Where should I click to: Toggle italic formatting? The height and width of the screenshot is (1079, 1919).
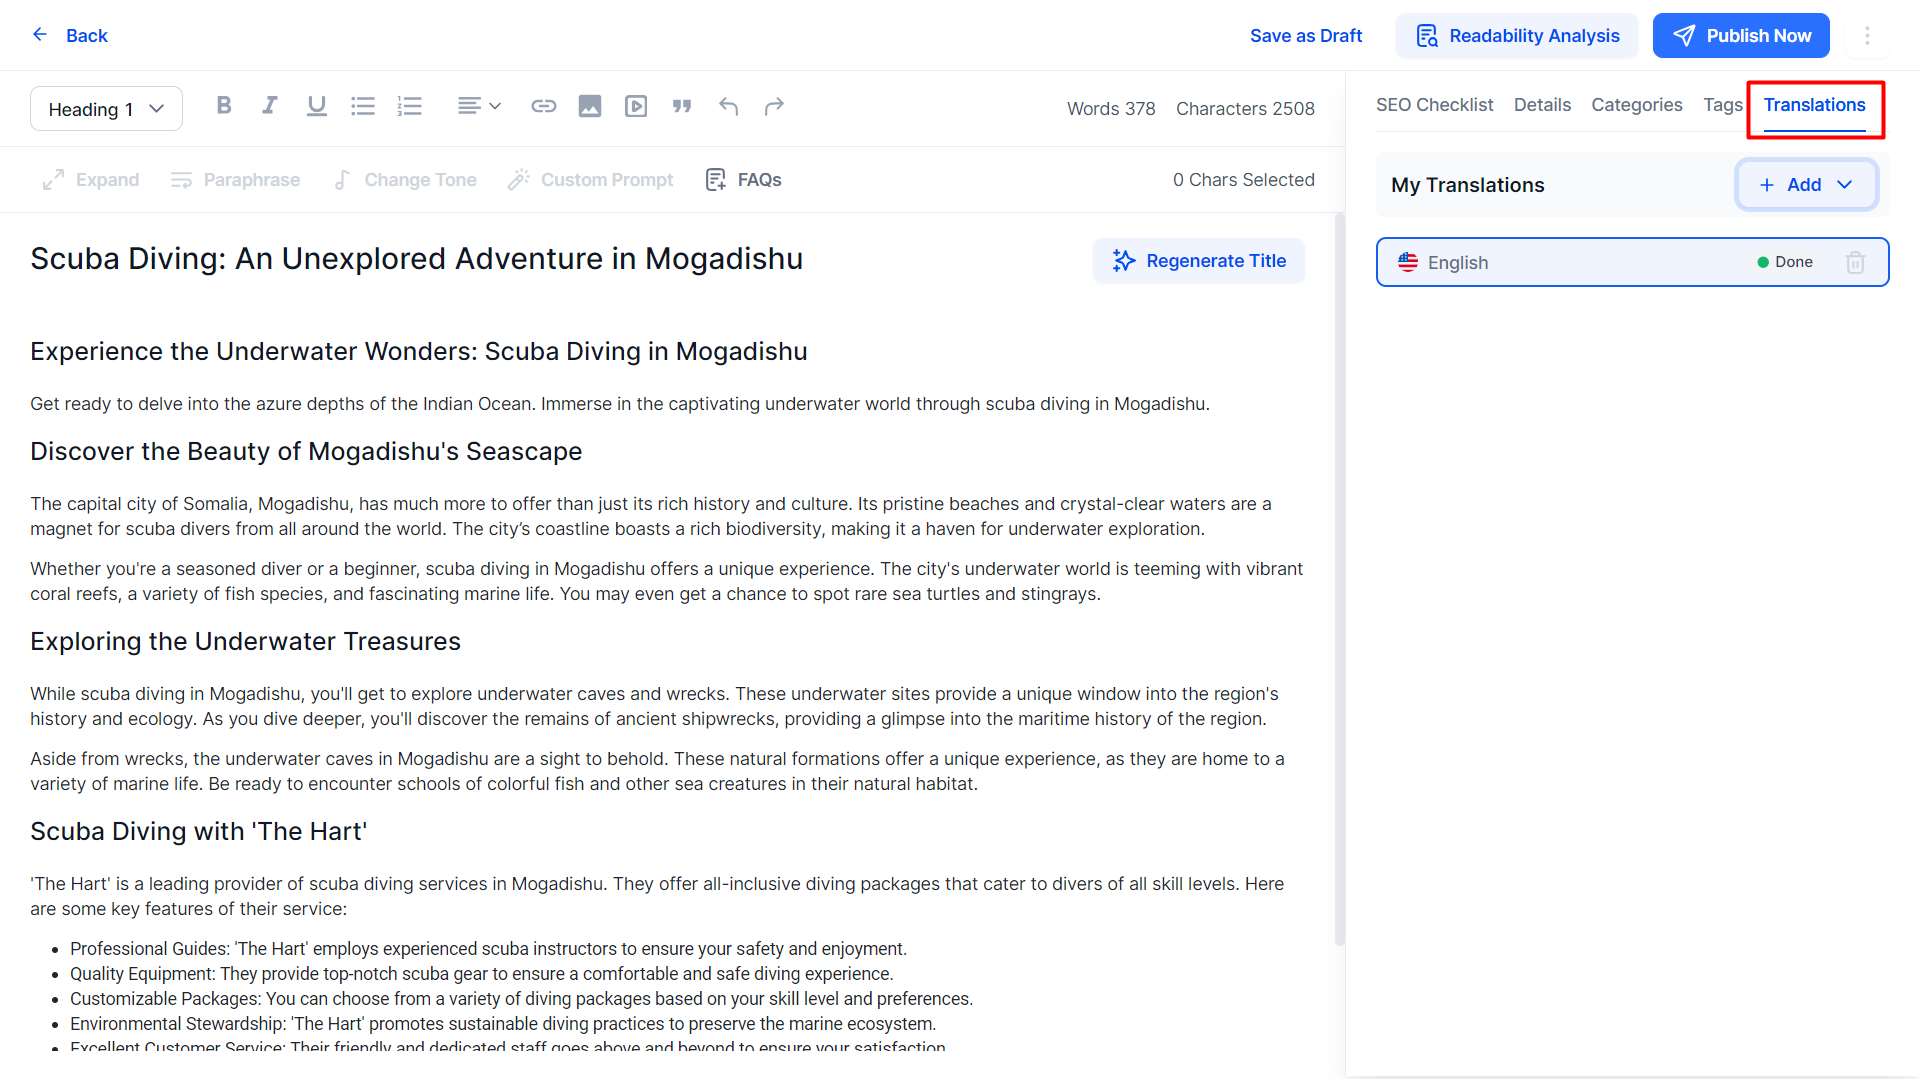coord(270,106)
